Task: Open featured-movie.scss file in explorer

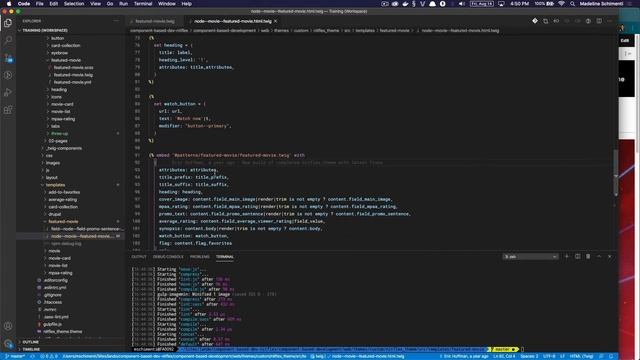Action: click(73, 67)
